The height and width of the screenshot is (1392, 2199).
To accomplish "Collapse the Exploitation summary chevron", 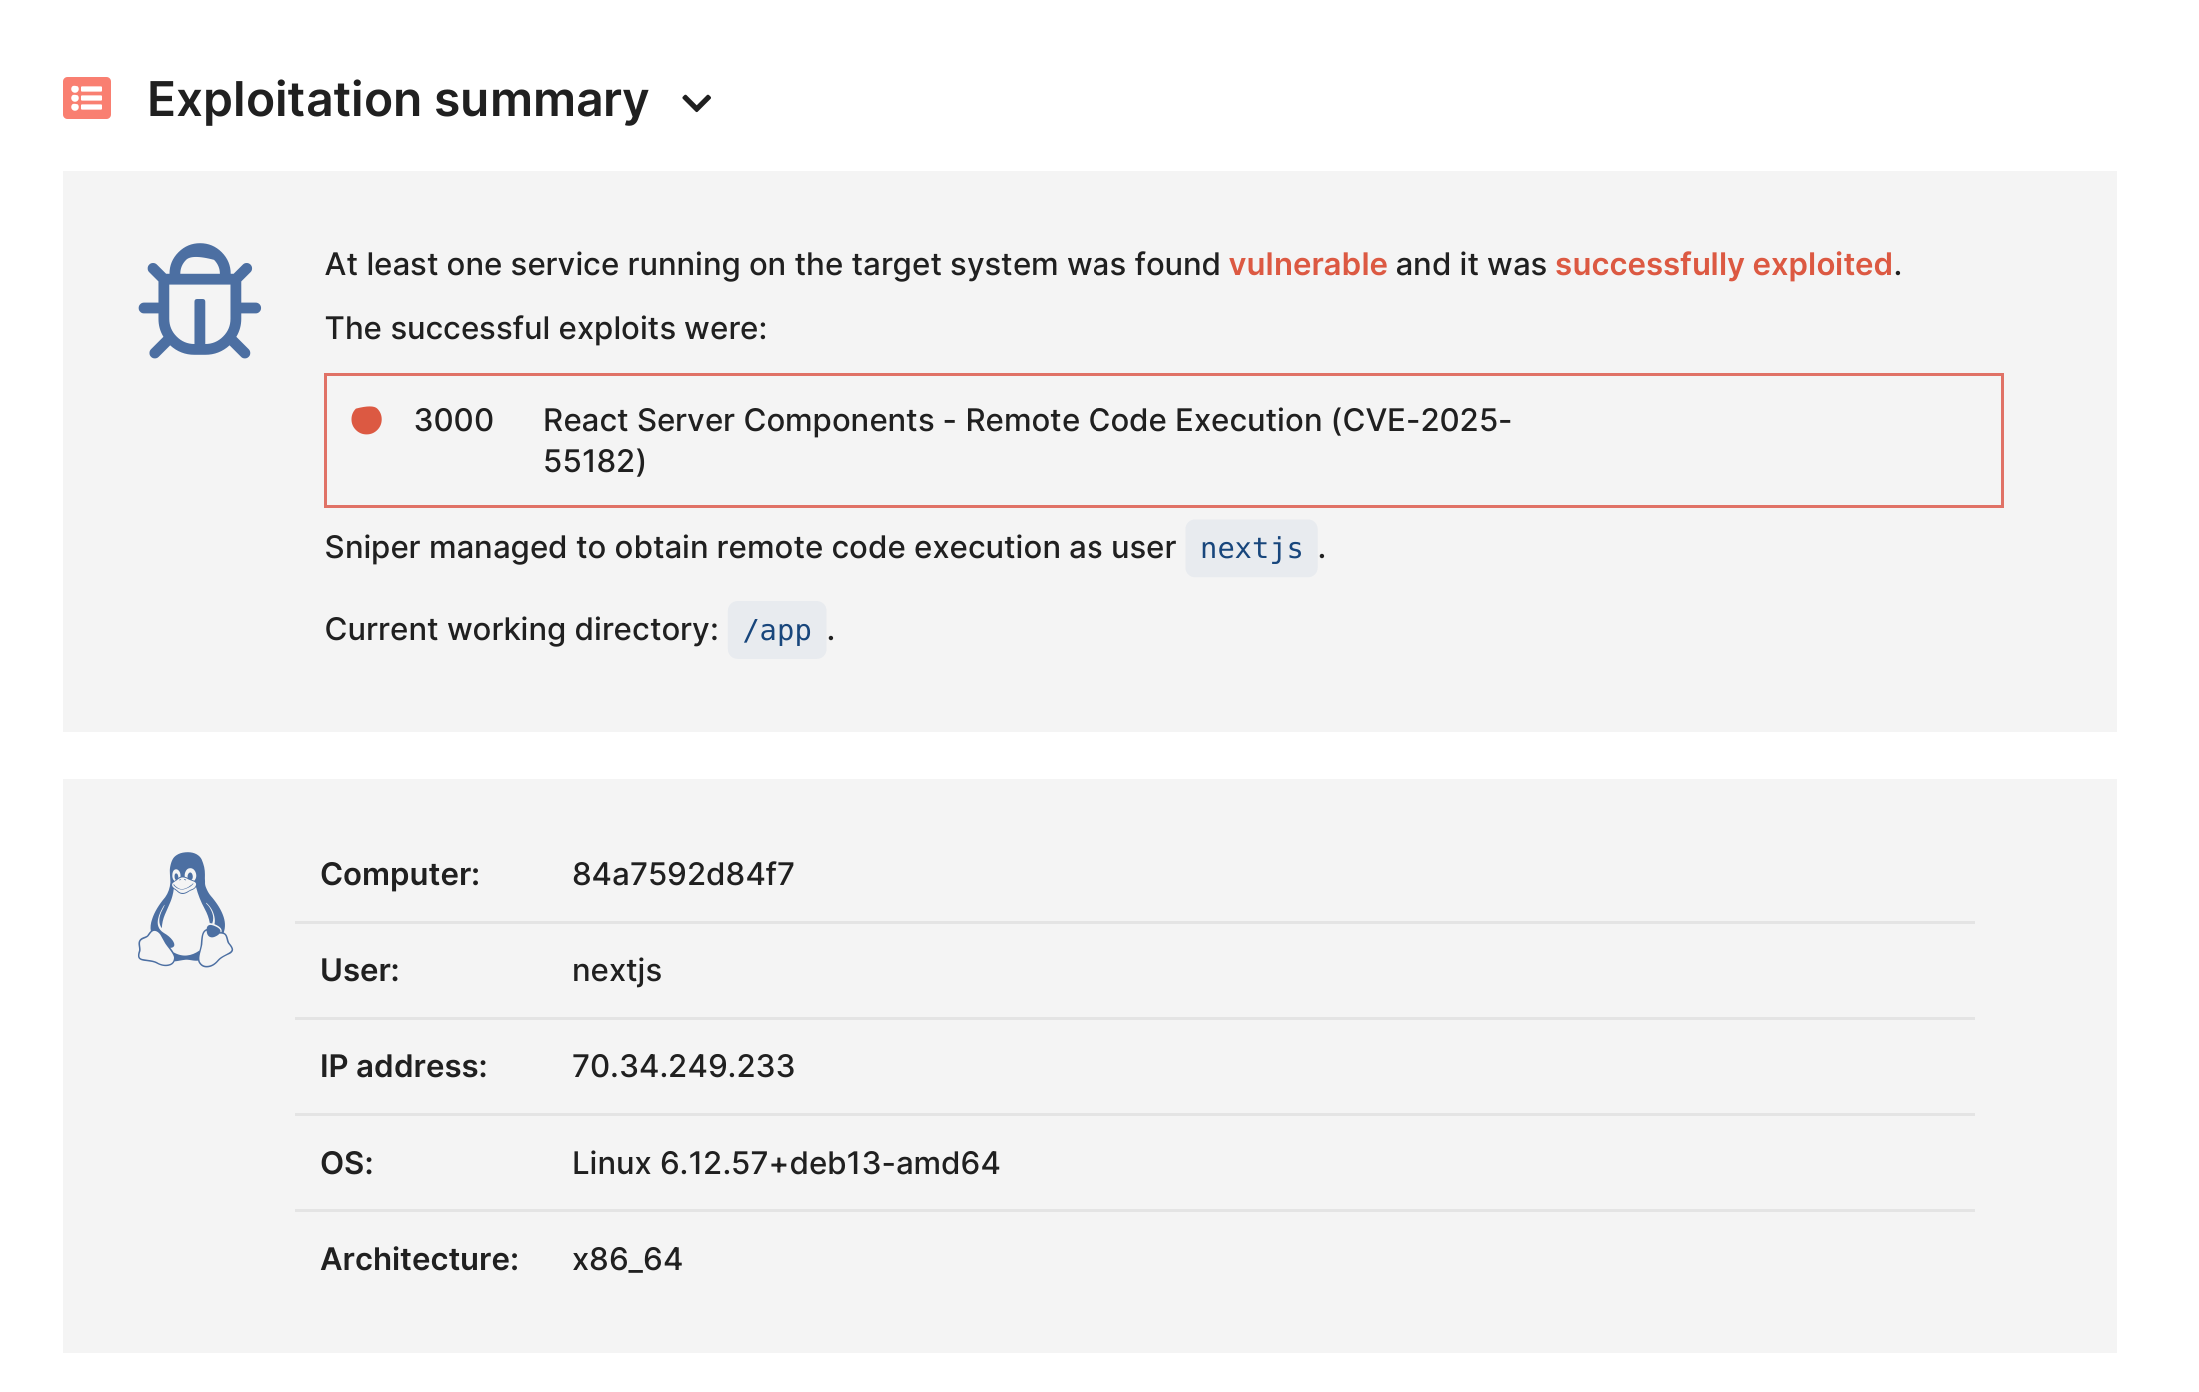I will tap(696, 102).
